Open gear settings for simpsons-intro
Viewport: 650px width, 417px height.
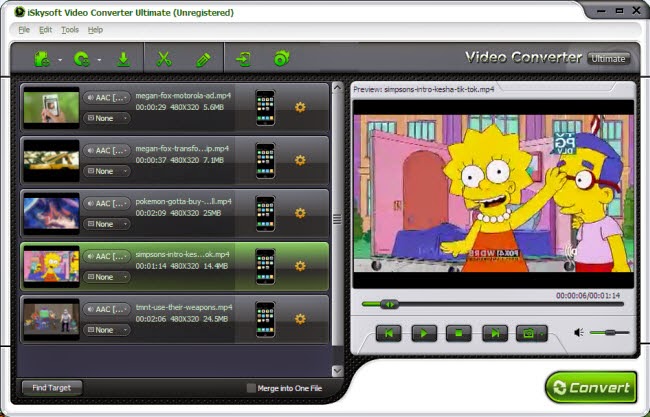(300, 266)
